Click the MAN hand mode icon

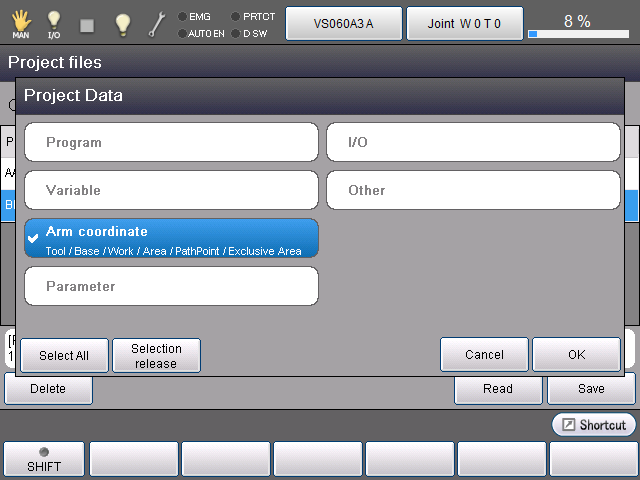[20, 23]
